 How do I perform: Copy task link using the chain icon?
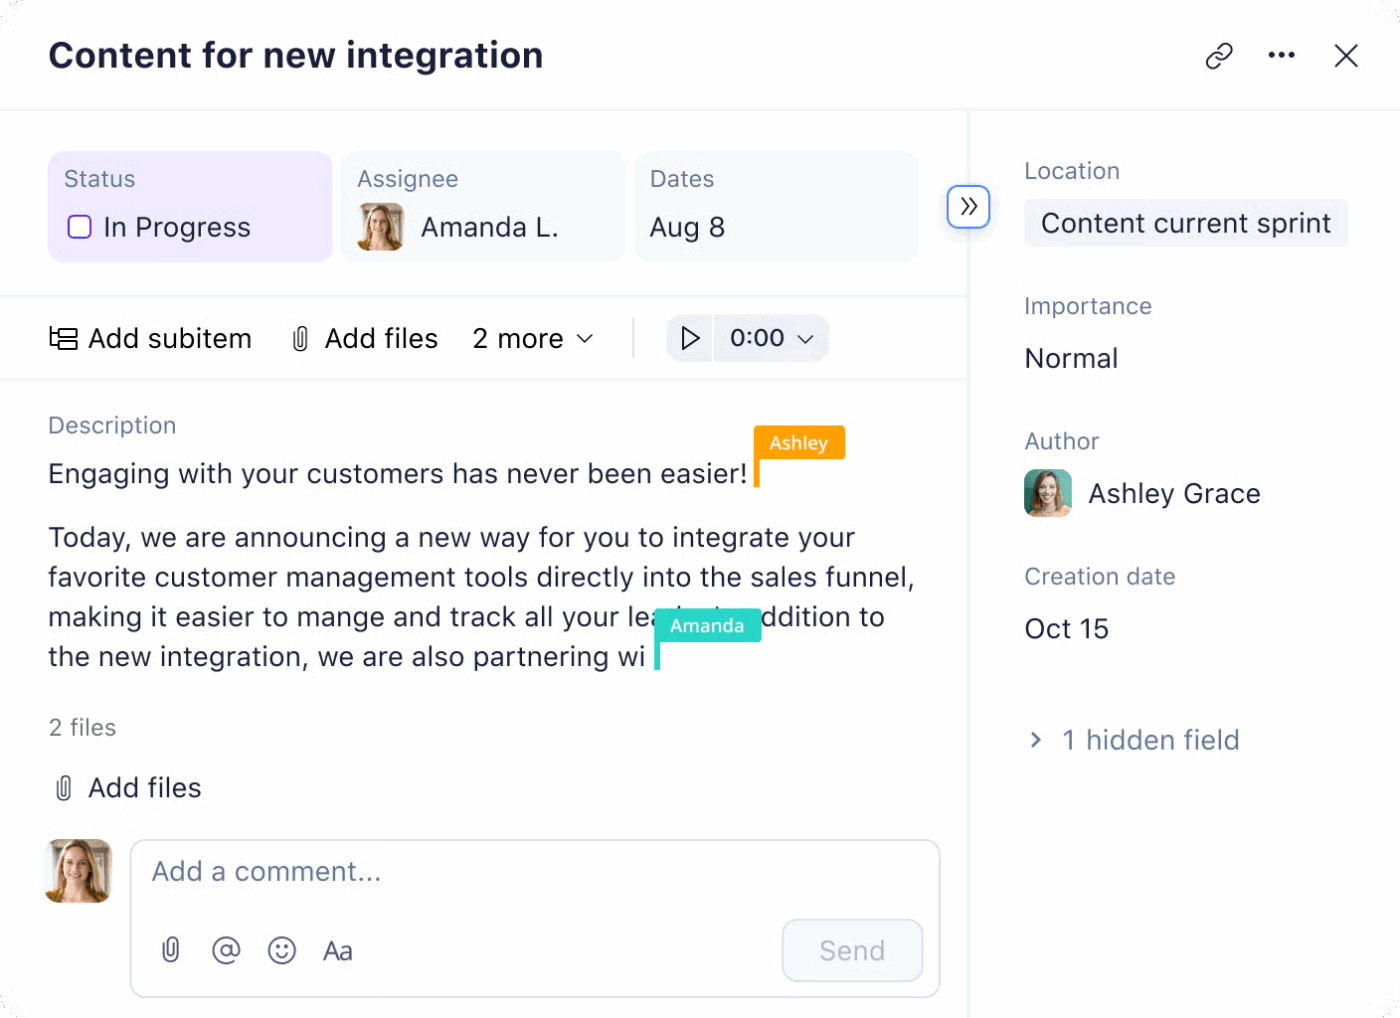(x=1218, y=56)
